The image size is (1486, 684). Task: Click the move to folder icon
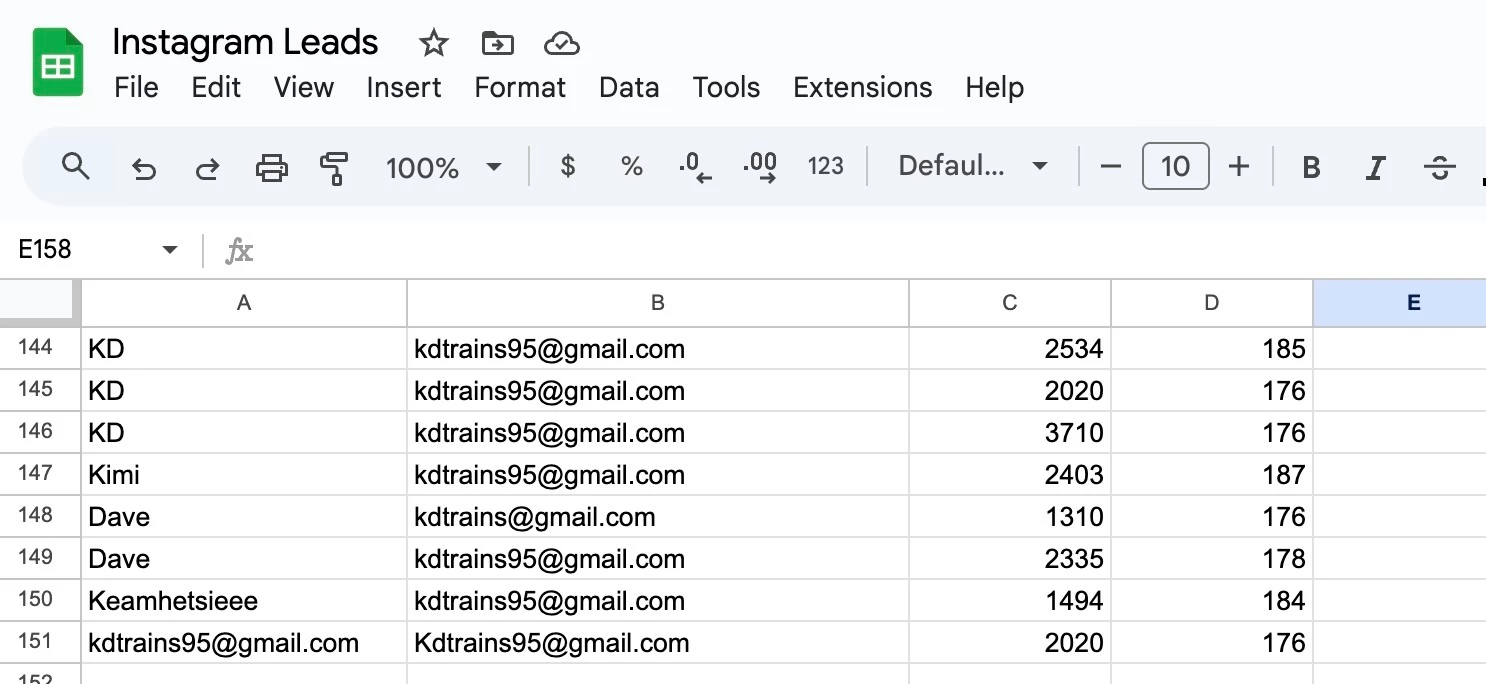[497, 43]
